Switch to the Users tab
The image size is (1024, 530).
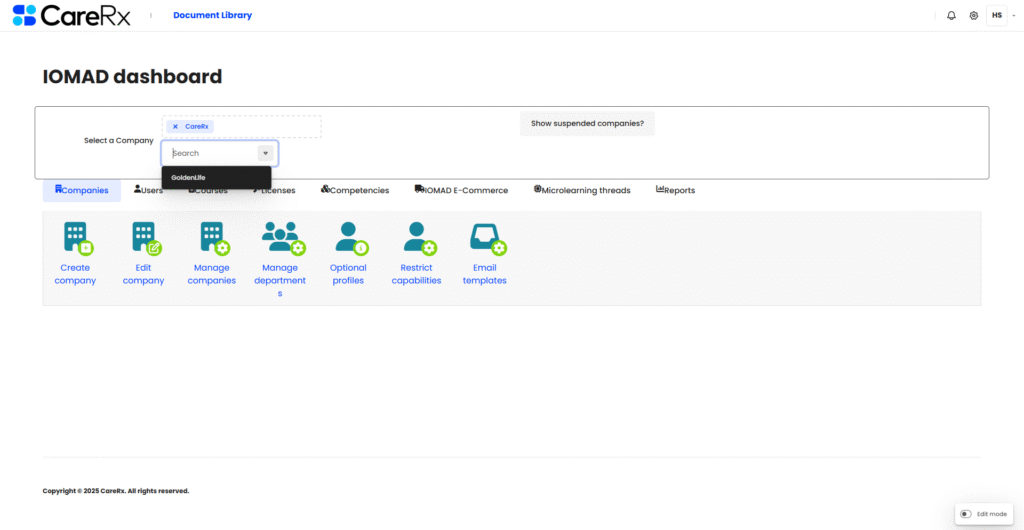[148, 191]
